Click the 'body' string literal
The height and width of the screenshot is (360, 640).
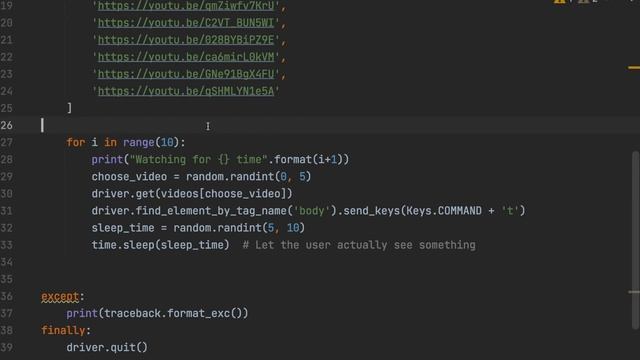pos(311,211)
